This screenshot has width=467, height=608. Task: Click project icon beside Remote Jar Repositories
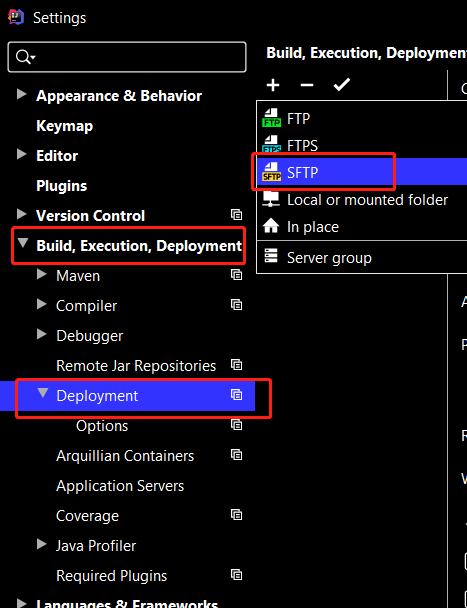coord(237,365)
